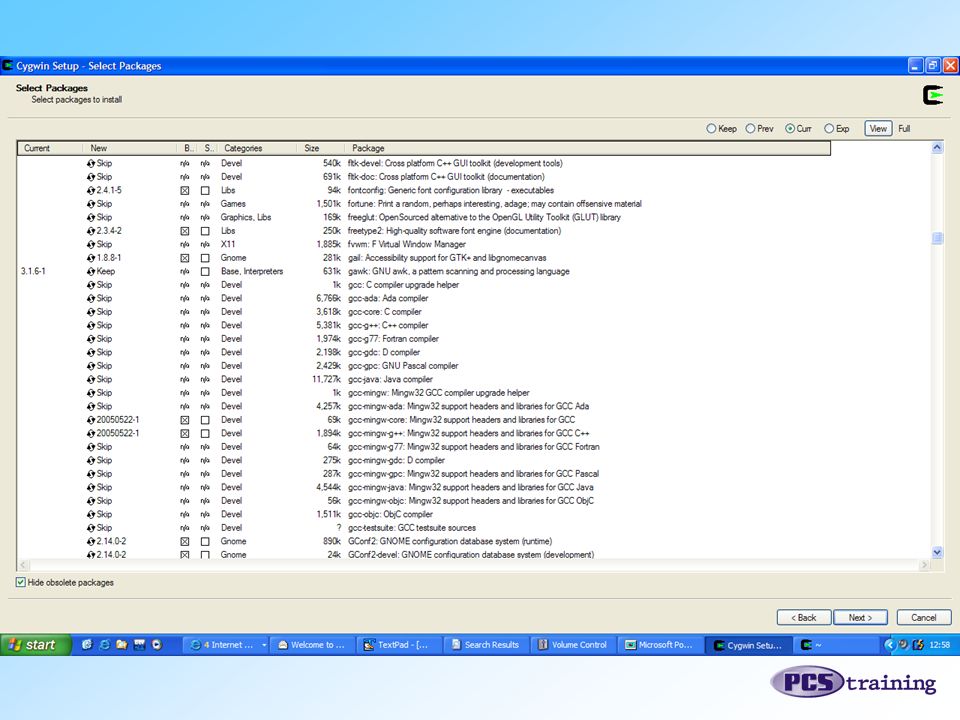
Task: Select the gcc-gdc: D compiler text
Action: [384, 352]
